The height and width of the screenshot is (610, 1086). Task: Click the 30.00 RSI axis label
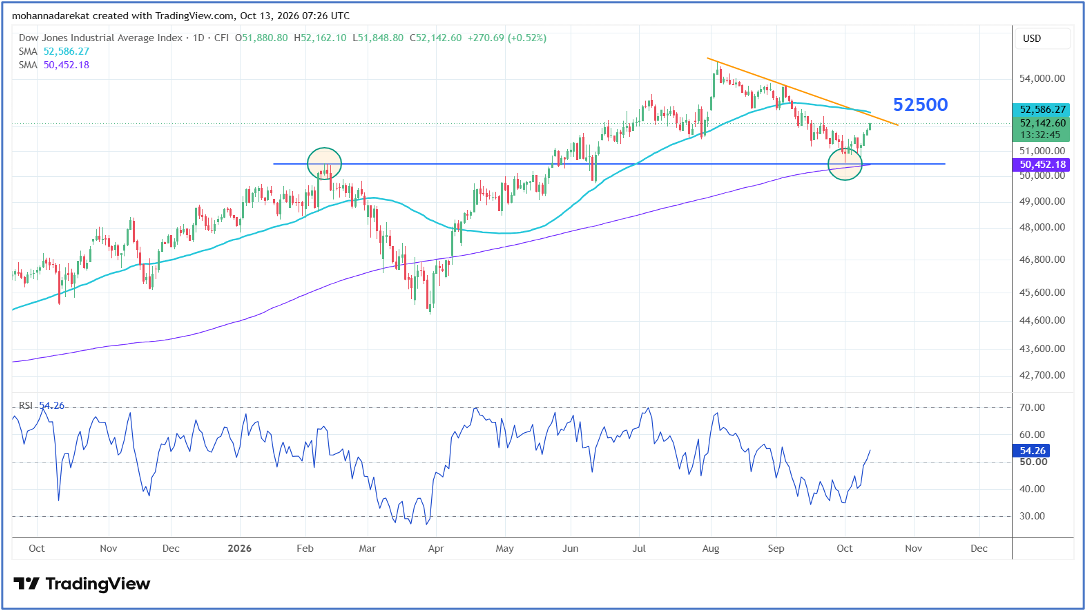pyautogui.click(x=1032, y=516)
